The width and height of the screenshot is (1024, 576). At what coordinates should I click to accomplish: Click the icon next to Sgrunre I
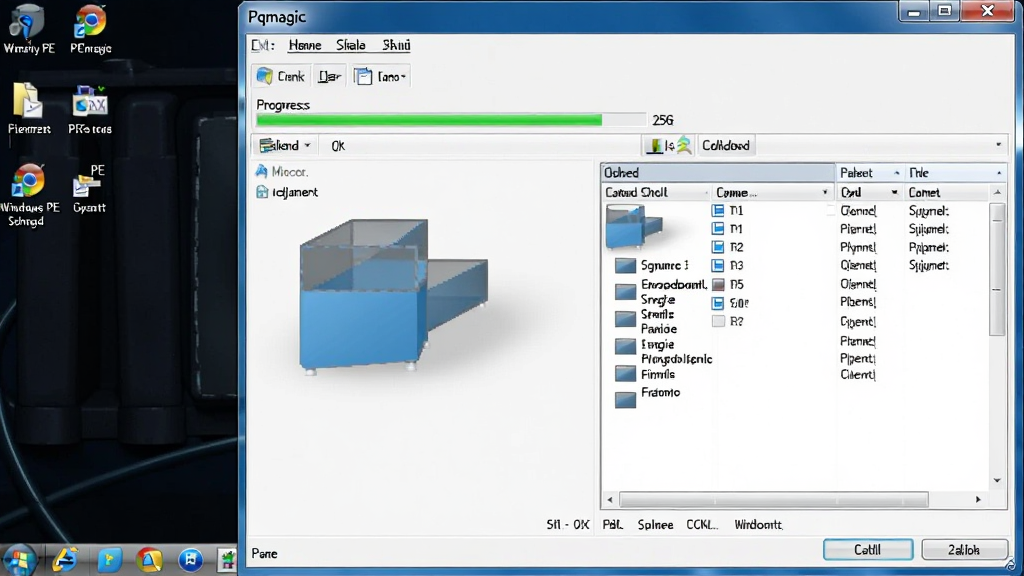pos(625,265)
